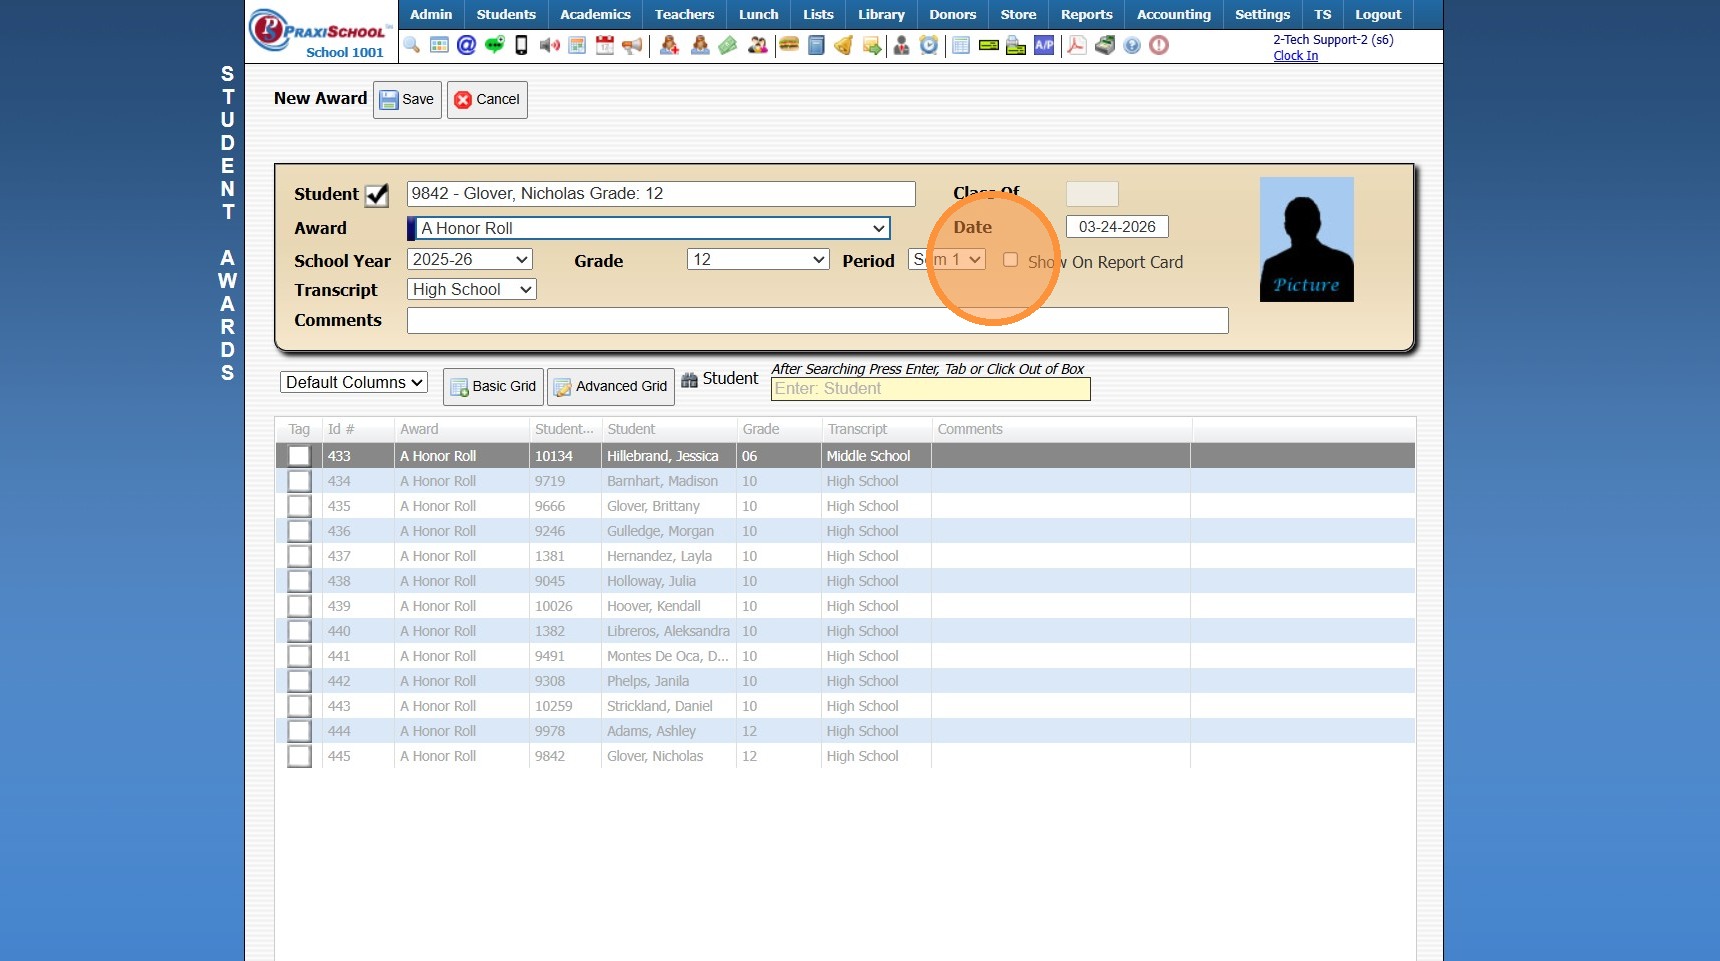Image resolution: width=1720 pixels, height=961 pixels.
Task: Click the woman icon with red plus
Action: click(x=670, y=45)
